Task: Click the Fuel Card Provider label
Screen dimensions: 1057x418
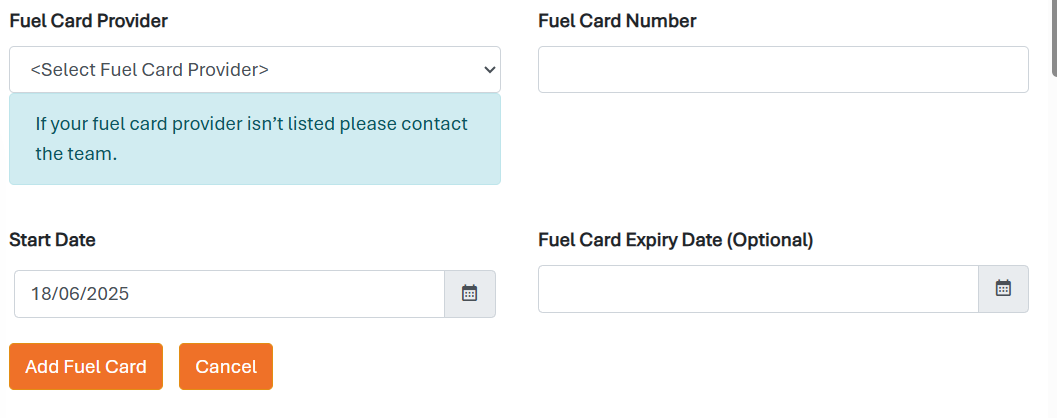Action: point(89,20)
